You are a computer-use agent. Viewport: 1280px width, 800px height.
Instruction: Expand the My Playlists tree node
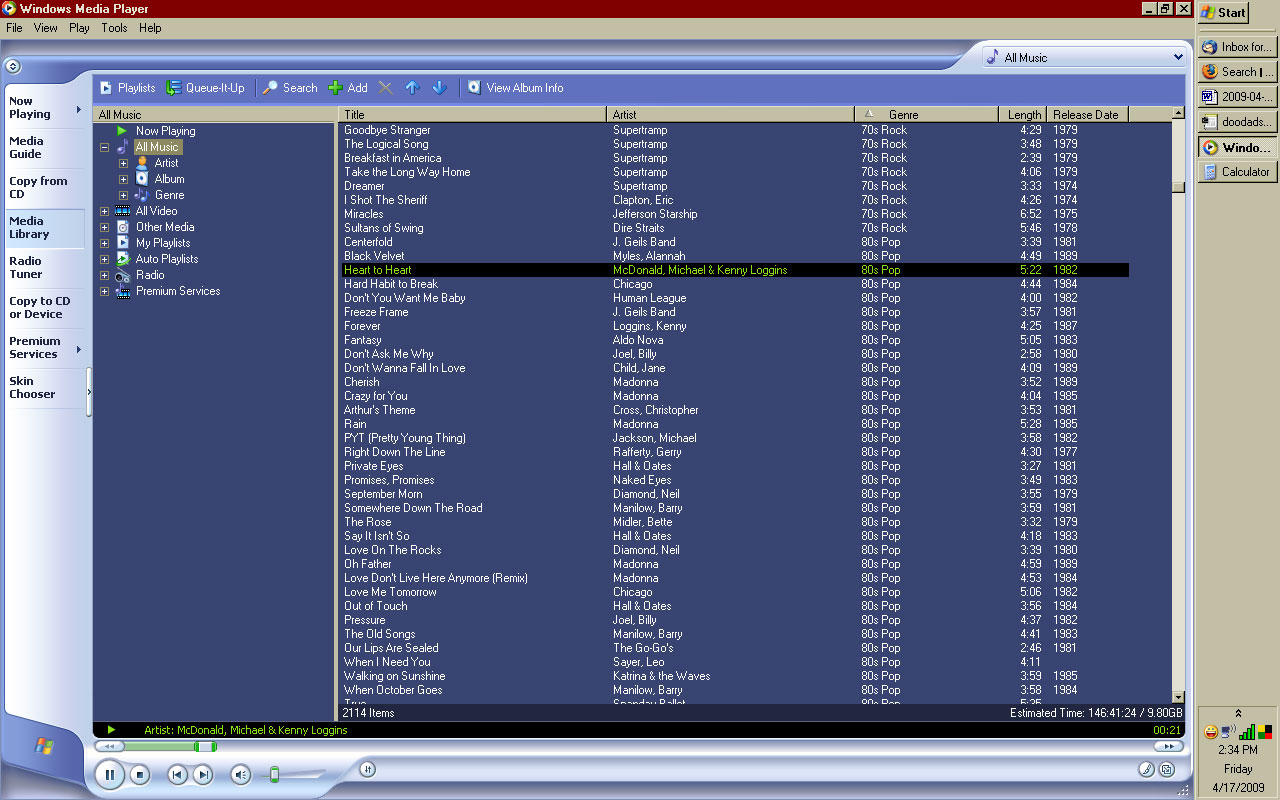pyautogui.click(x=104, y=243)
